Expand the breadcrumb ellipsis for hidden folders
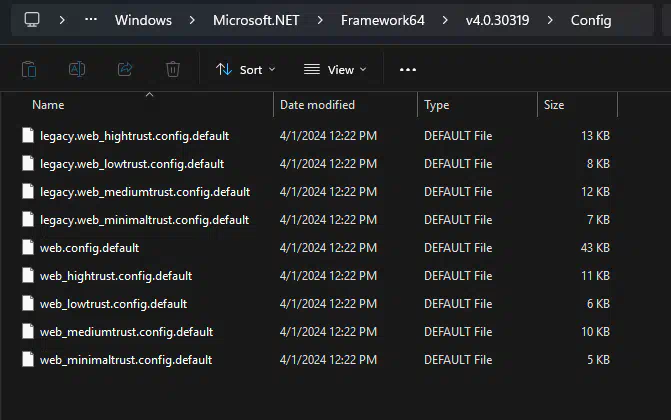Viewport: 671px width, 420px height. tap(91, 20)
